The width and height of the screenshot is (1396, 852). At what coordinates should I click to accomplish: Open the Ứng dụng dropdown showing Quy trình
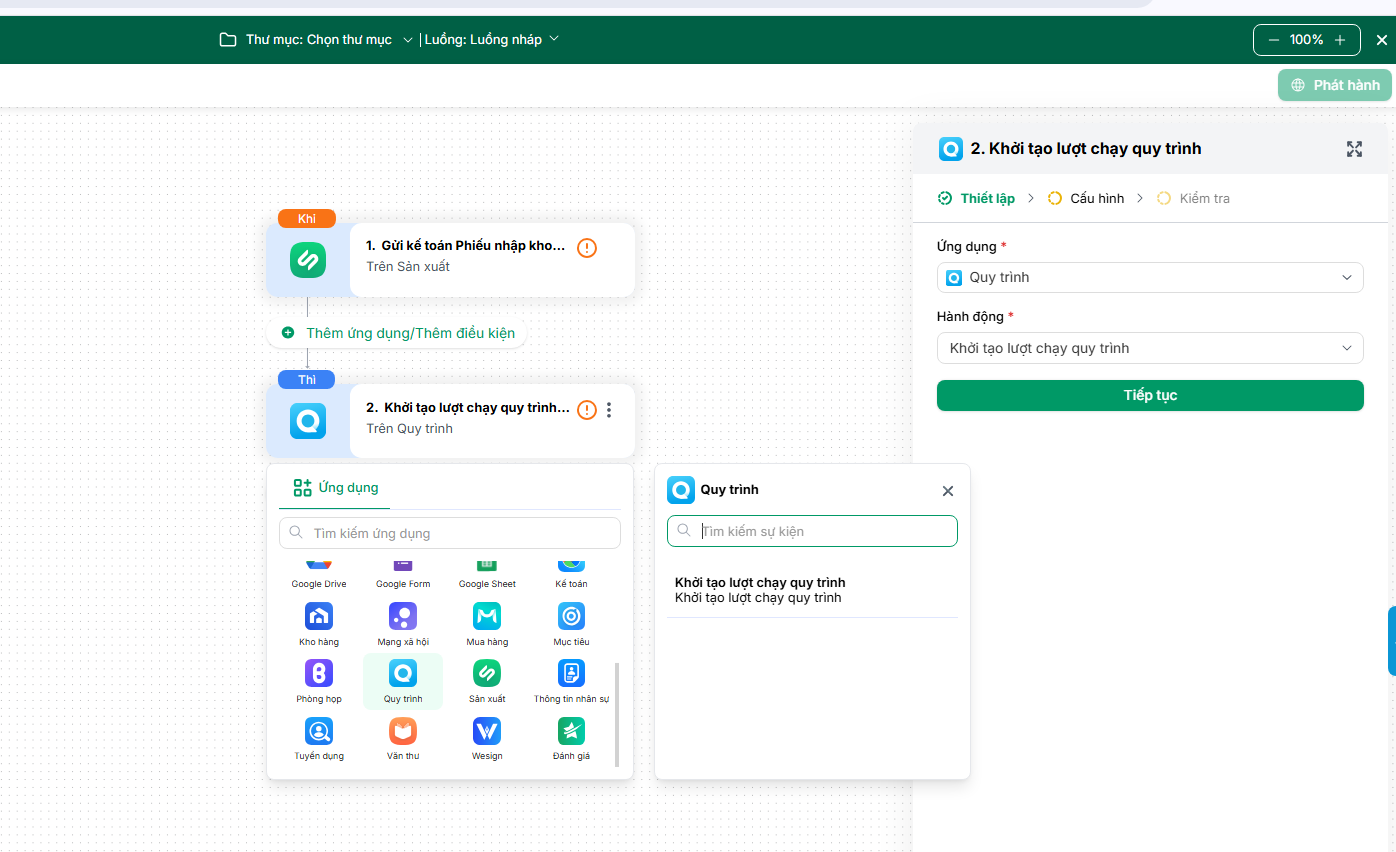(x=1150, y=277)
